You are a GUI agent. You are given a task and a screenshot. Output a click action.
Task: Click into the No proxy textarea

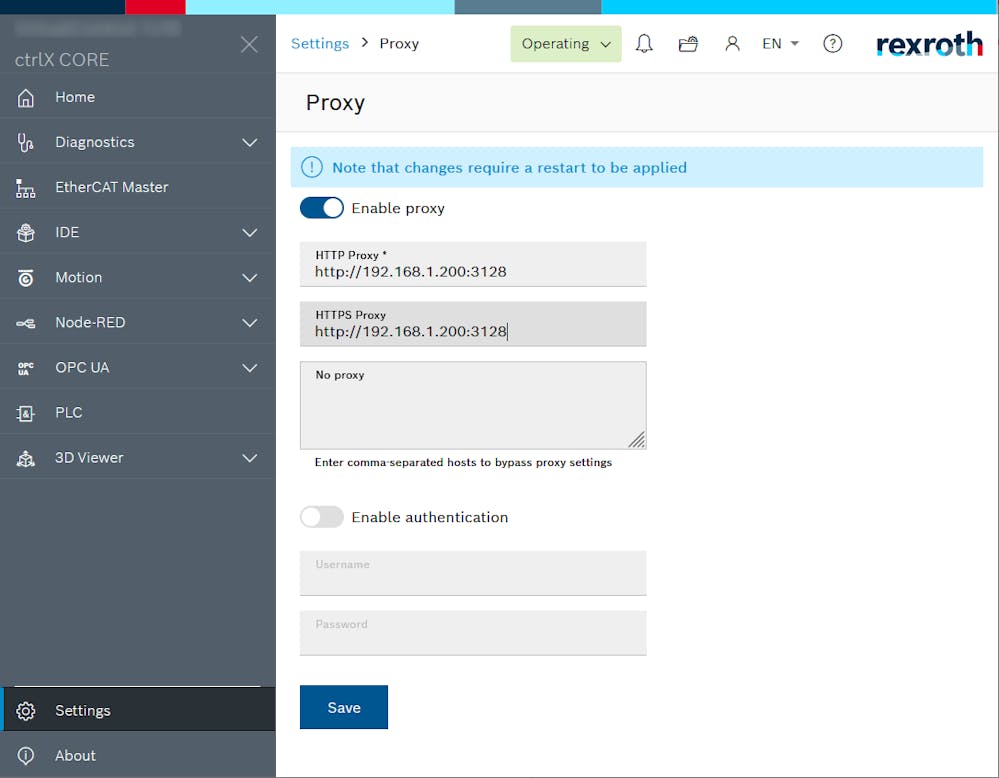473,405
